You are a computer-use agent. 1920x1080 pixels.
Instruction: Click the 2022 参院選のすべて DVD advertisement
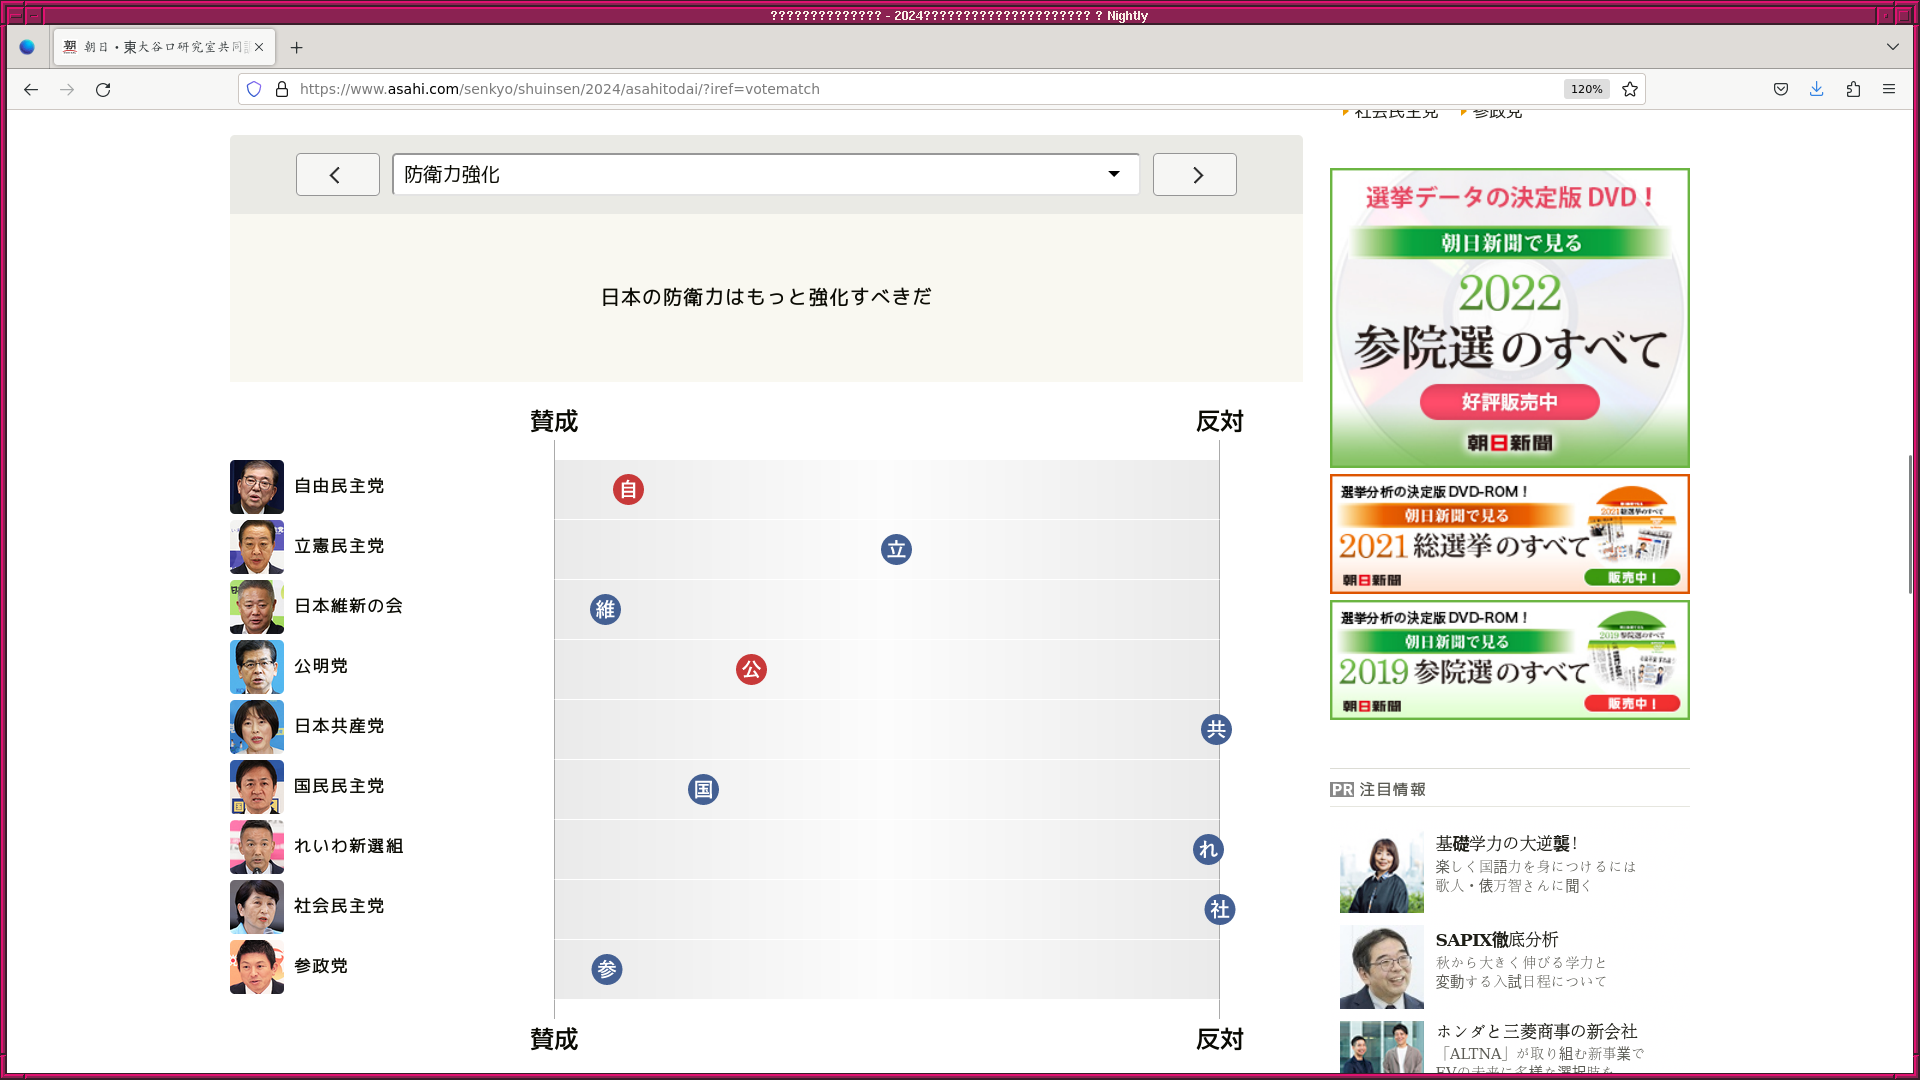point(1509,318)
